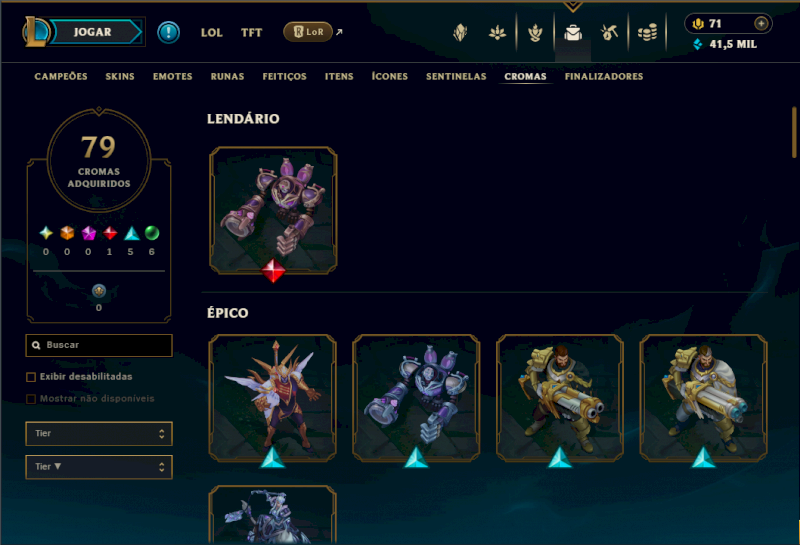The width and height of the screenshot is (800, 545).
Task: Click the plus icon to buy RP
Action: 761,23
